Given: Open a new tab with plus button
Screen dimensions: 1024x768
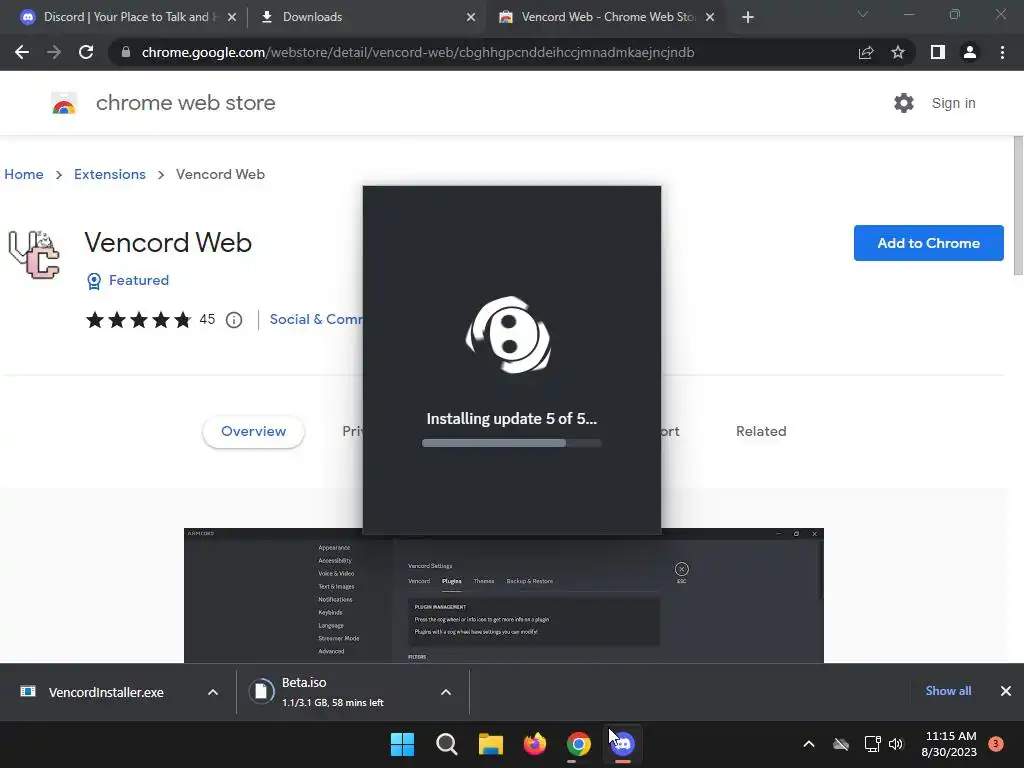Looking at the screenshot, I should (748, 17).
